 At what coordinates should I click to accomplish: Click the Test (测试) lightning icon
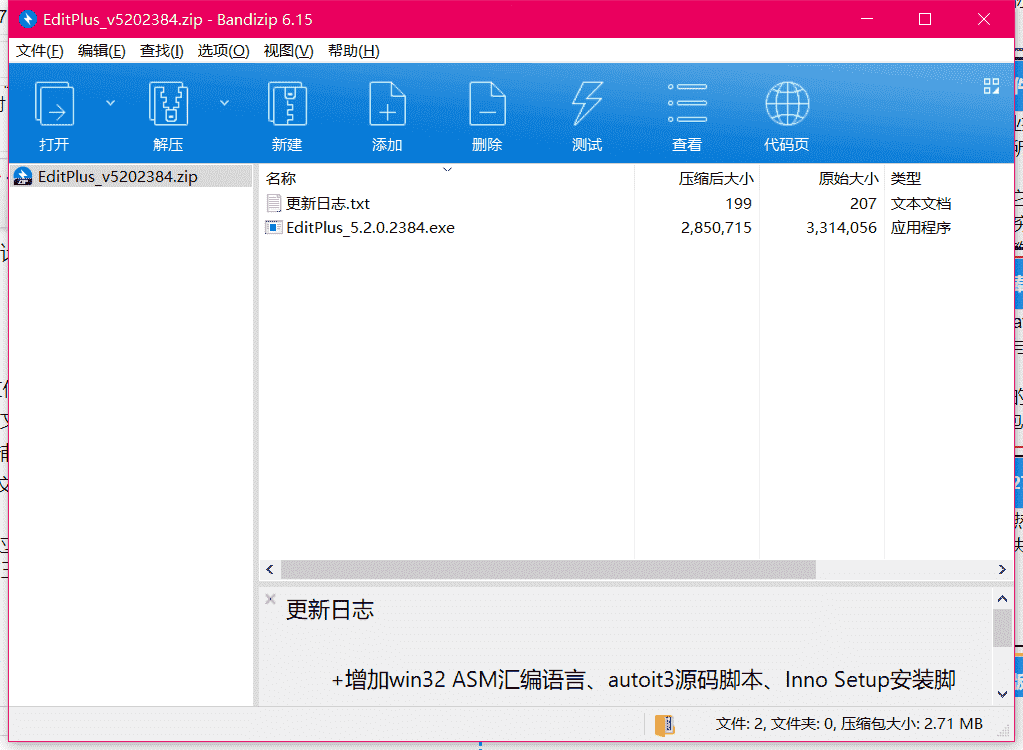click(x=587, y=104)
